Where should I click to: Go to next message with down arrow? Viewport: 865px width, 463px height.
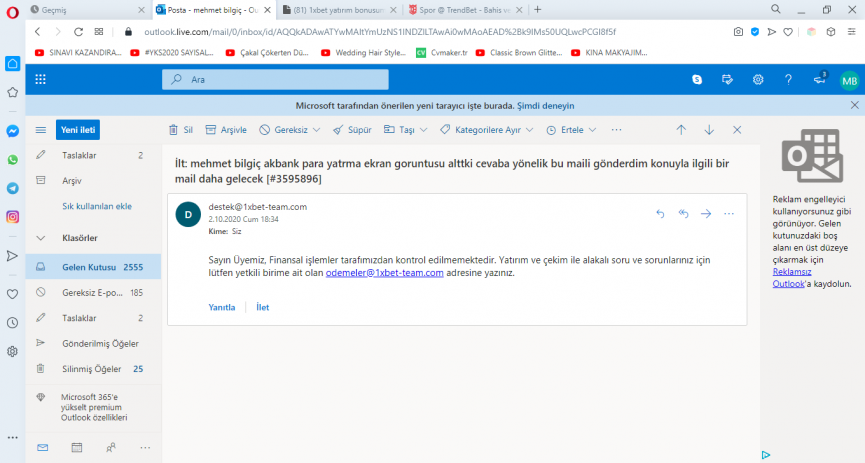click(709, 130)
